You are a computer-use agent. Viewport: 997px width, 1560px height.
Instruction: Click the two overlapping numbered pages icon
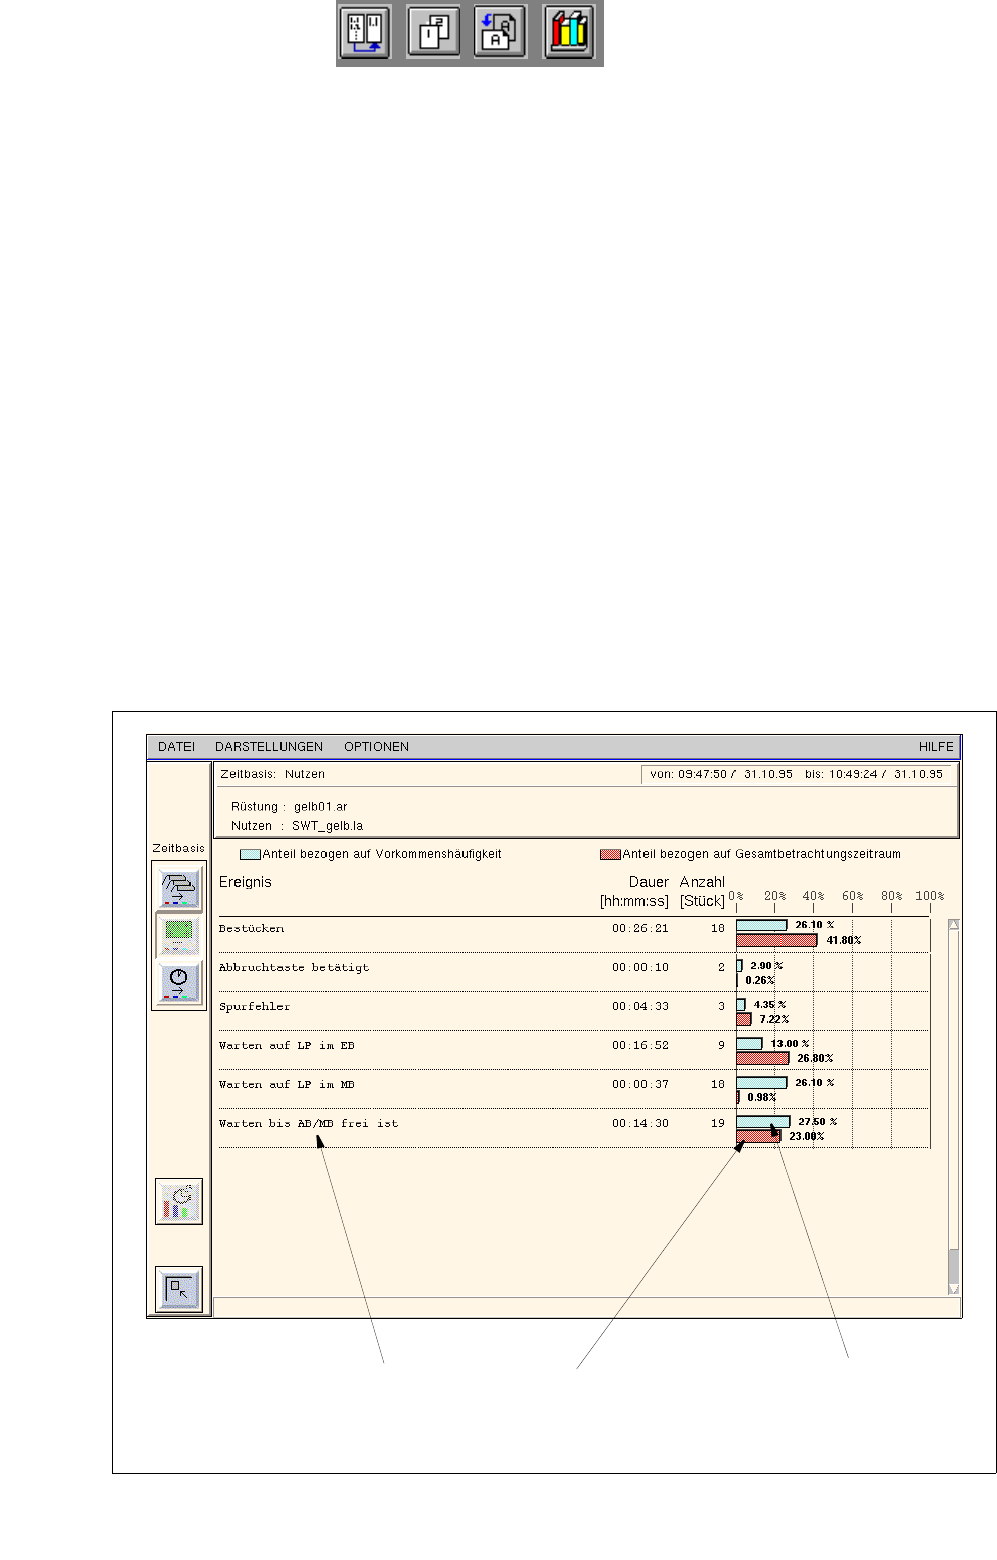point(434,33)
